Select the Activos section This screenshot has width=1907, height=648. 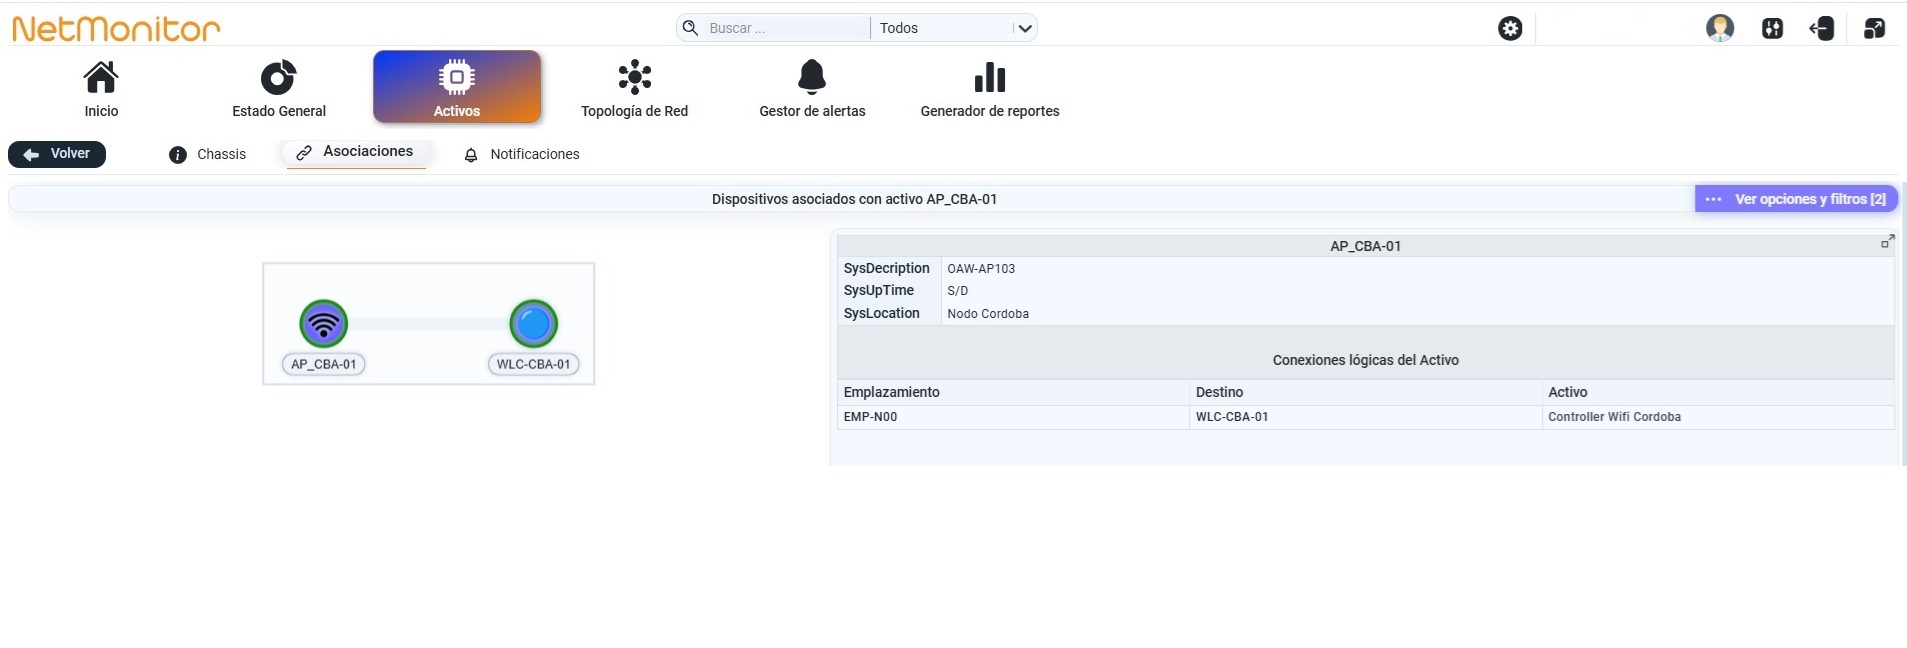tap(457, 87)
